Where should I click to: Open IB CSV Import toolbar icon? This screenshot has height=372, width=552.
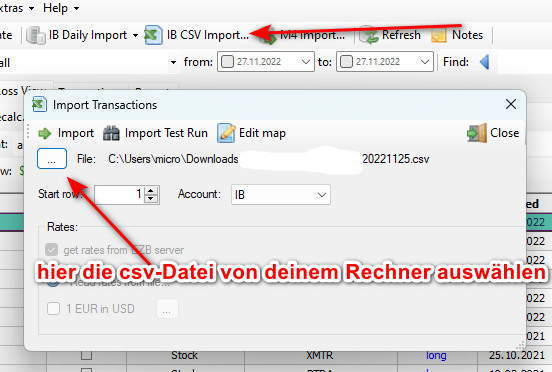(153, 35)
